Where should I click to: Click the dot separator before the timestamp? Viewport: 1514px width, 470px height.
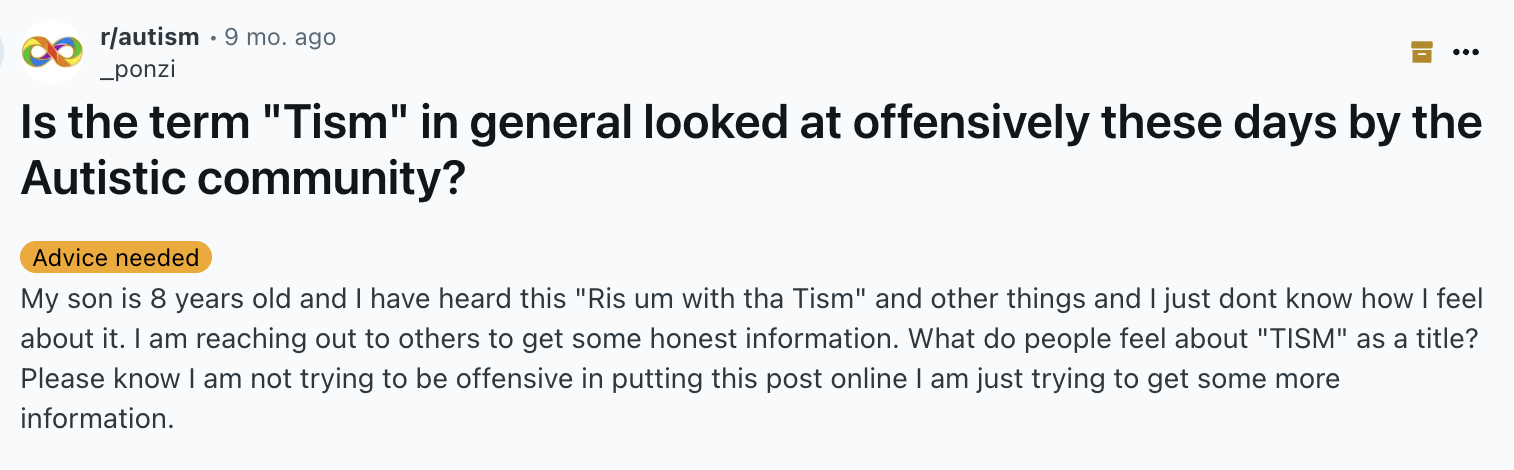point(212,38)
